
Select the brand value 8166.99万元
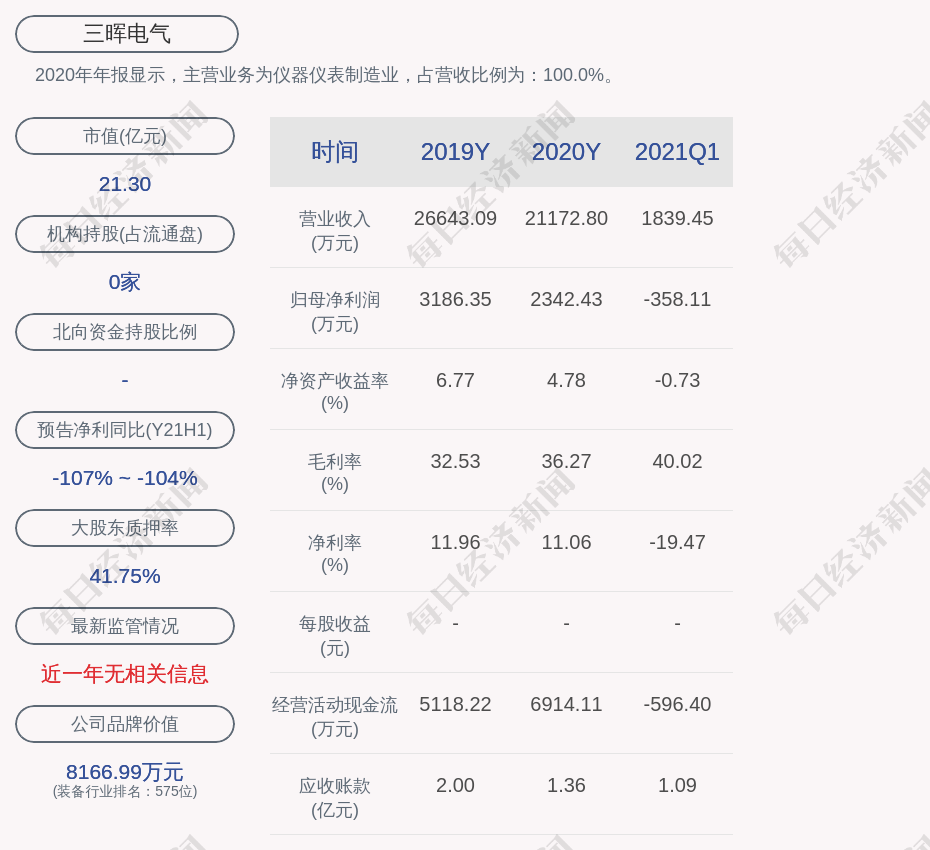125,771
